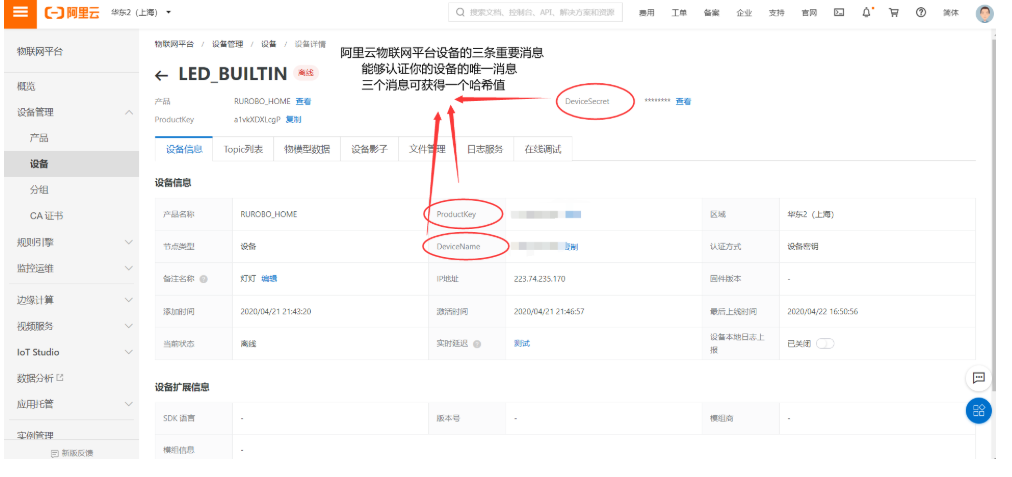Click the IP address 223.74.235.170
The width and height of the screenshot is (1012, 477).
point(540,279)
